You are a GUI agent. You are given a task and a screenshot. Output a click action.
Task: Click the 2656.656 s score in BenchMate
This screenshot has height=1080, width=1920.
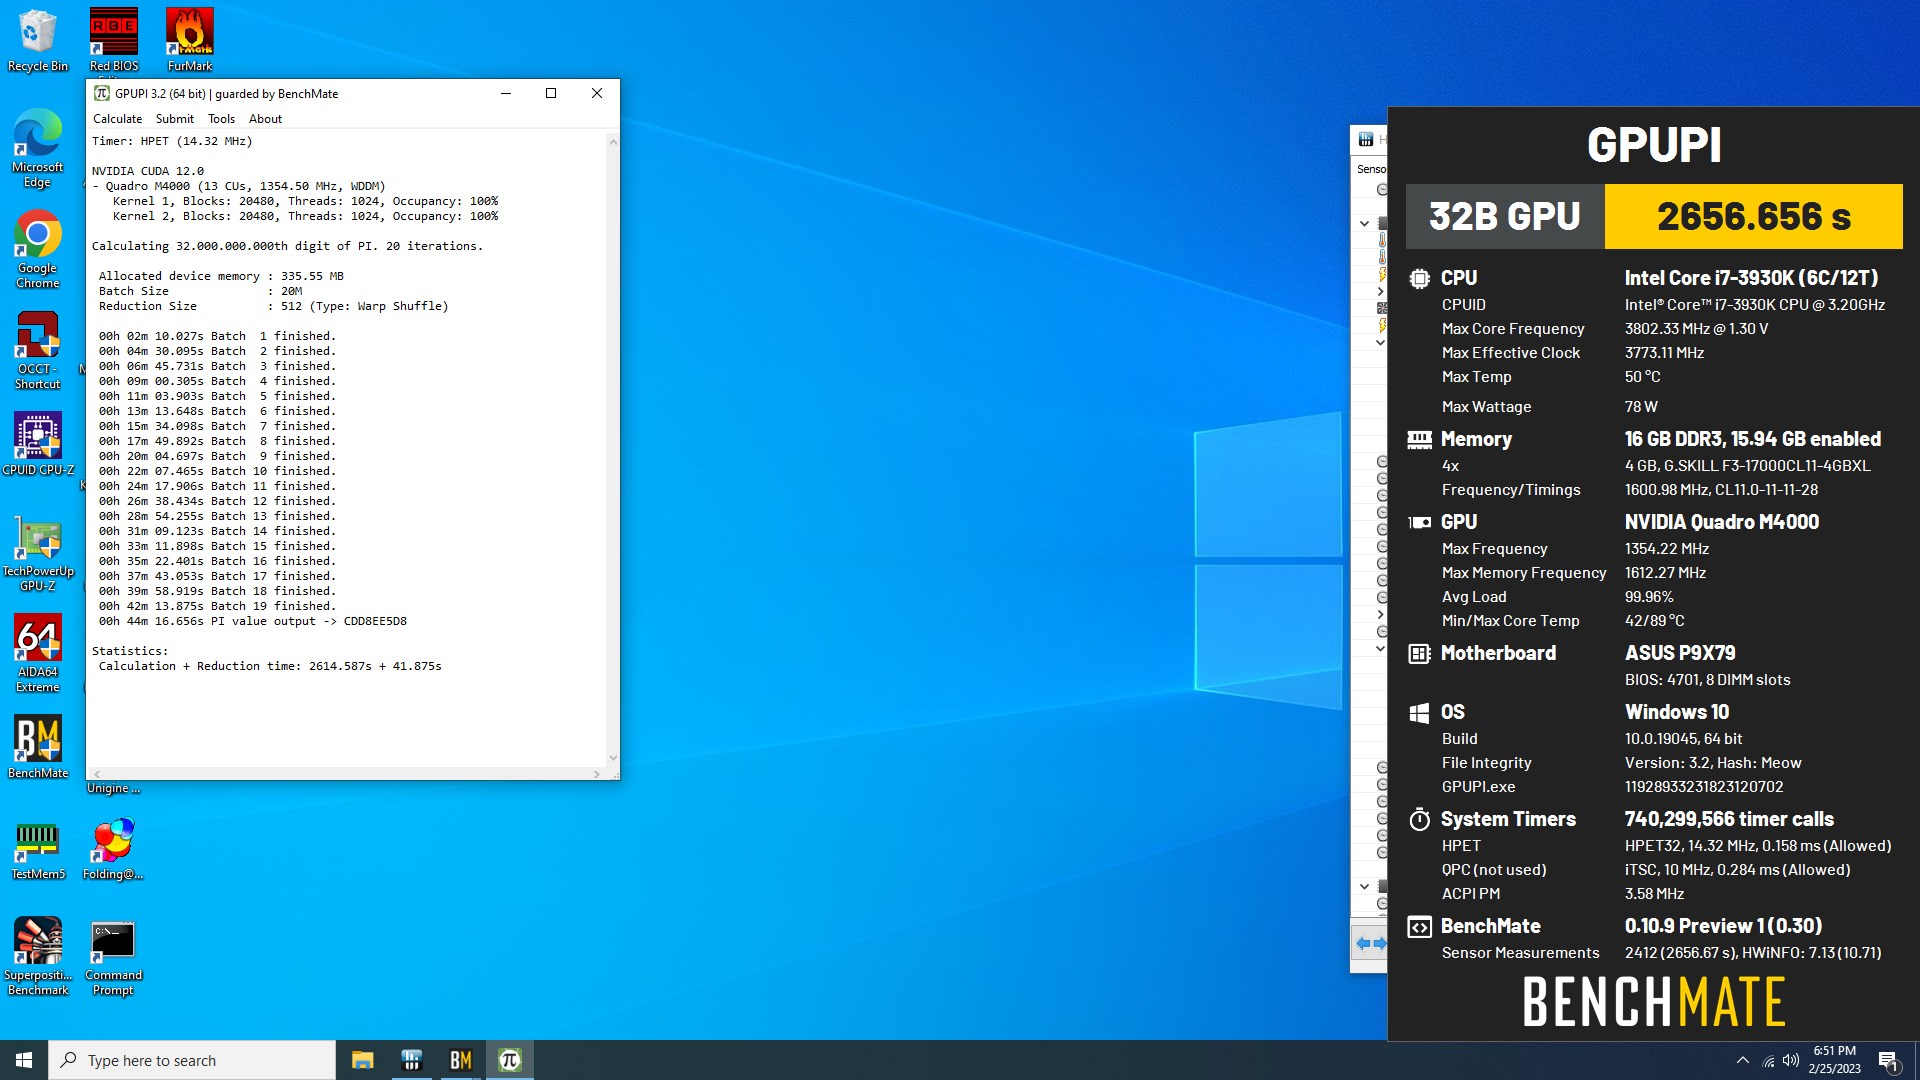pos(1754,216)
